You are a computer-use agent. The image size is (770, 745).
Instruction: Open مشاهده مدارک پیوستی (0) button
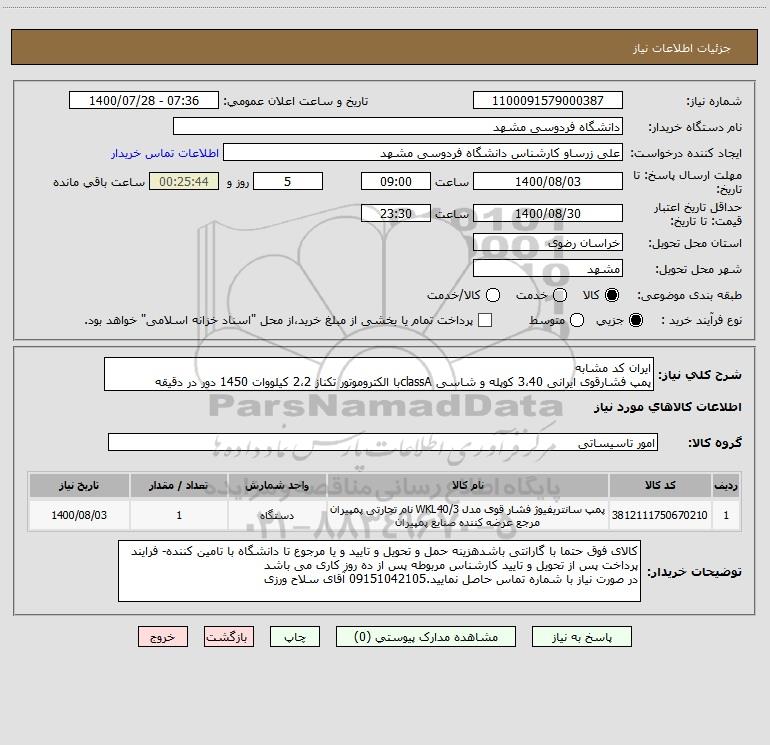click(426, 636)
